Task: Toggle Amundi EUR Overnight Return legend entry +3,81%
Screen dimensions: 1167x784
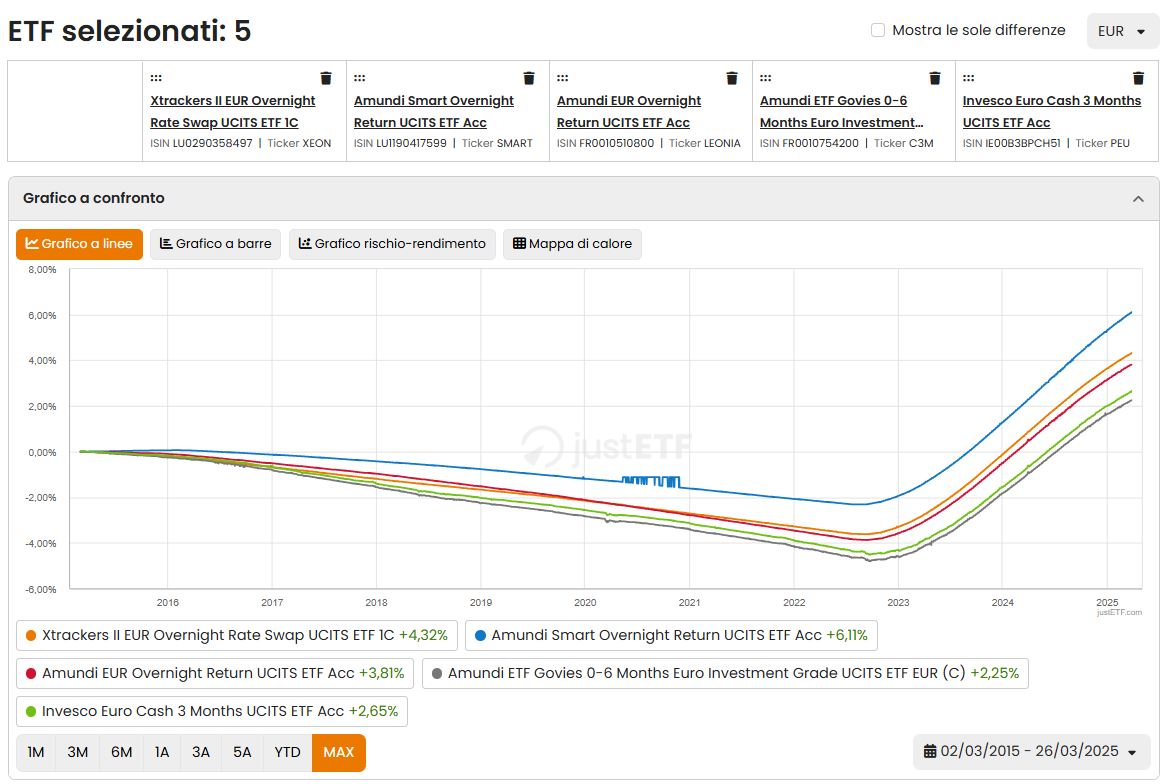Action: (x=215, y=674)
